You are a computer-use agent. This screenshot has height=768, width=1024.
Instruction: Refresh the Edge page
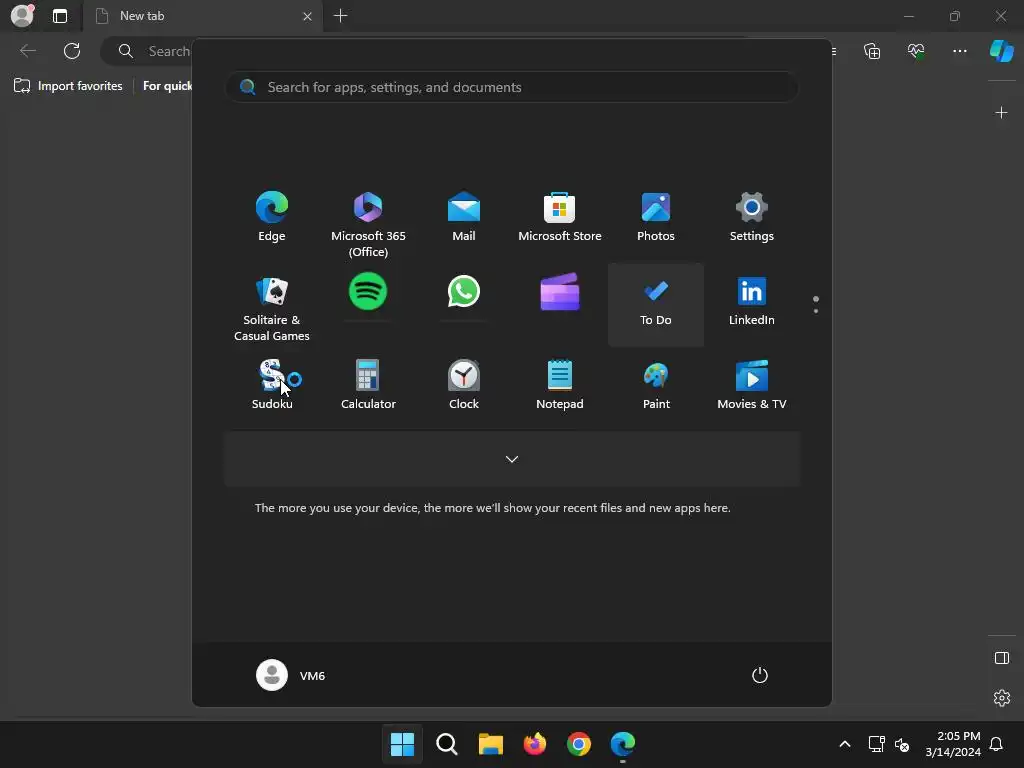(x=72, y=51)
